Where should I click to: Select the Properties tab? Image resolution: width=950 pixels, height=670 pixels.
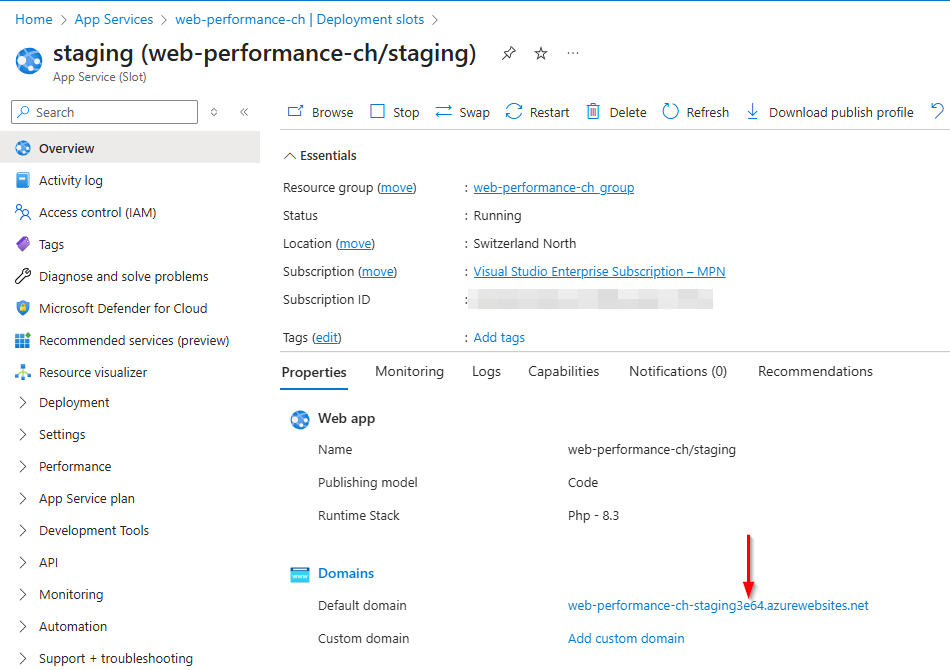pos(314,373)
